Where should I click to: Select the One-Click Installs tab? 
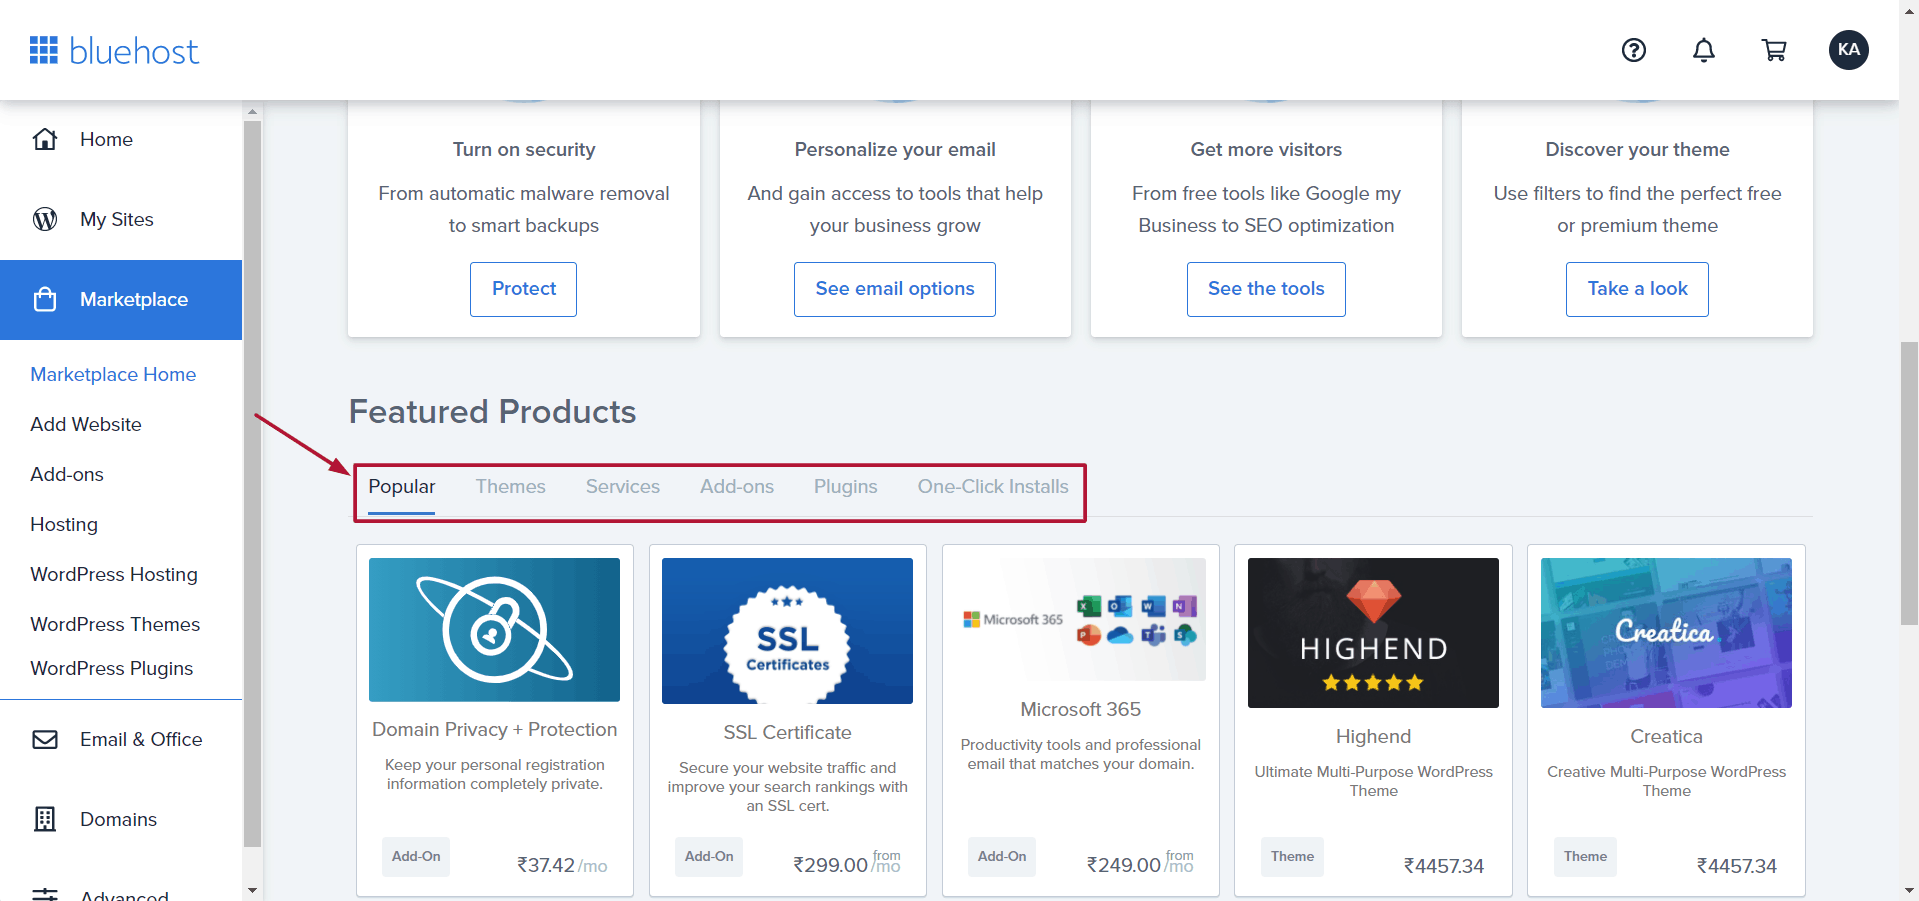992,487
